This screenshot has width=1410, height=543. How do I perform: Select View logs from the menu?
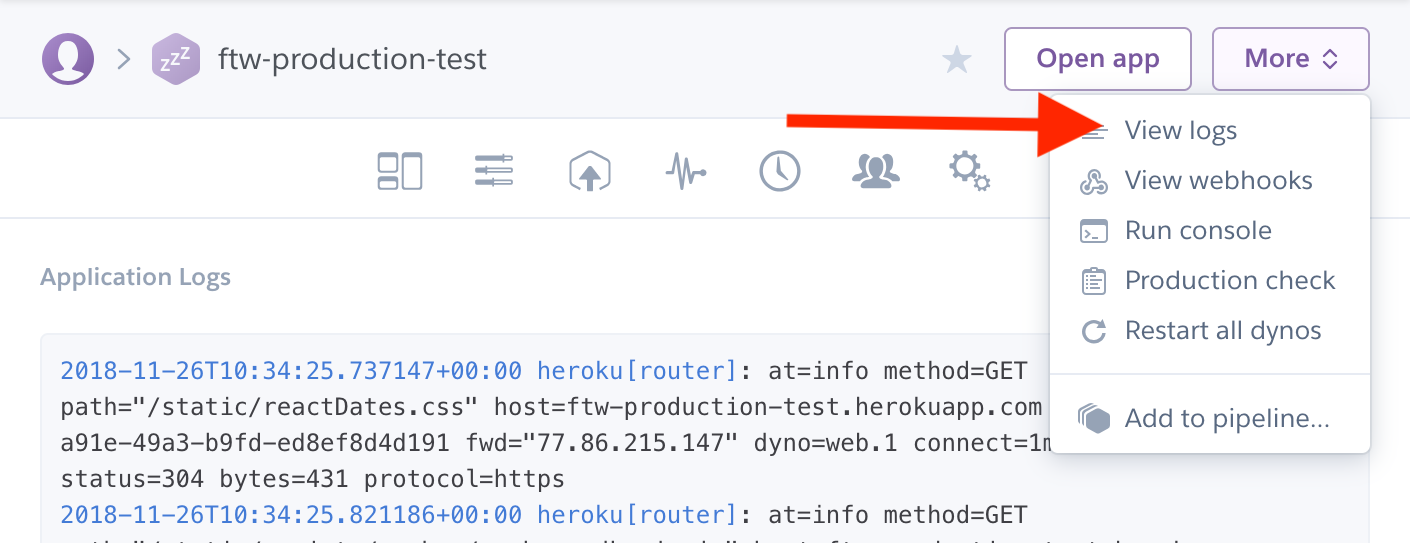[x=1180, y=131]
